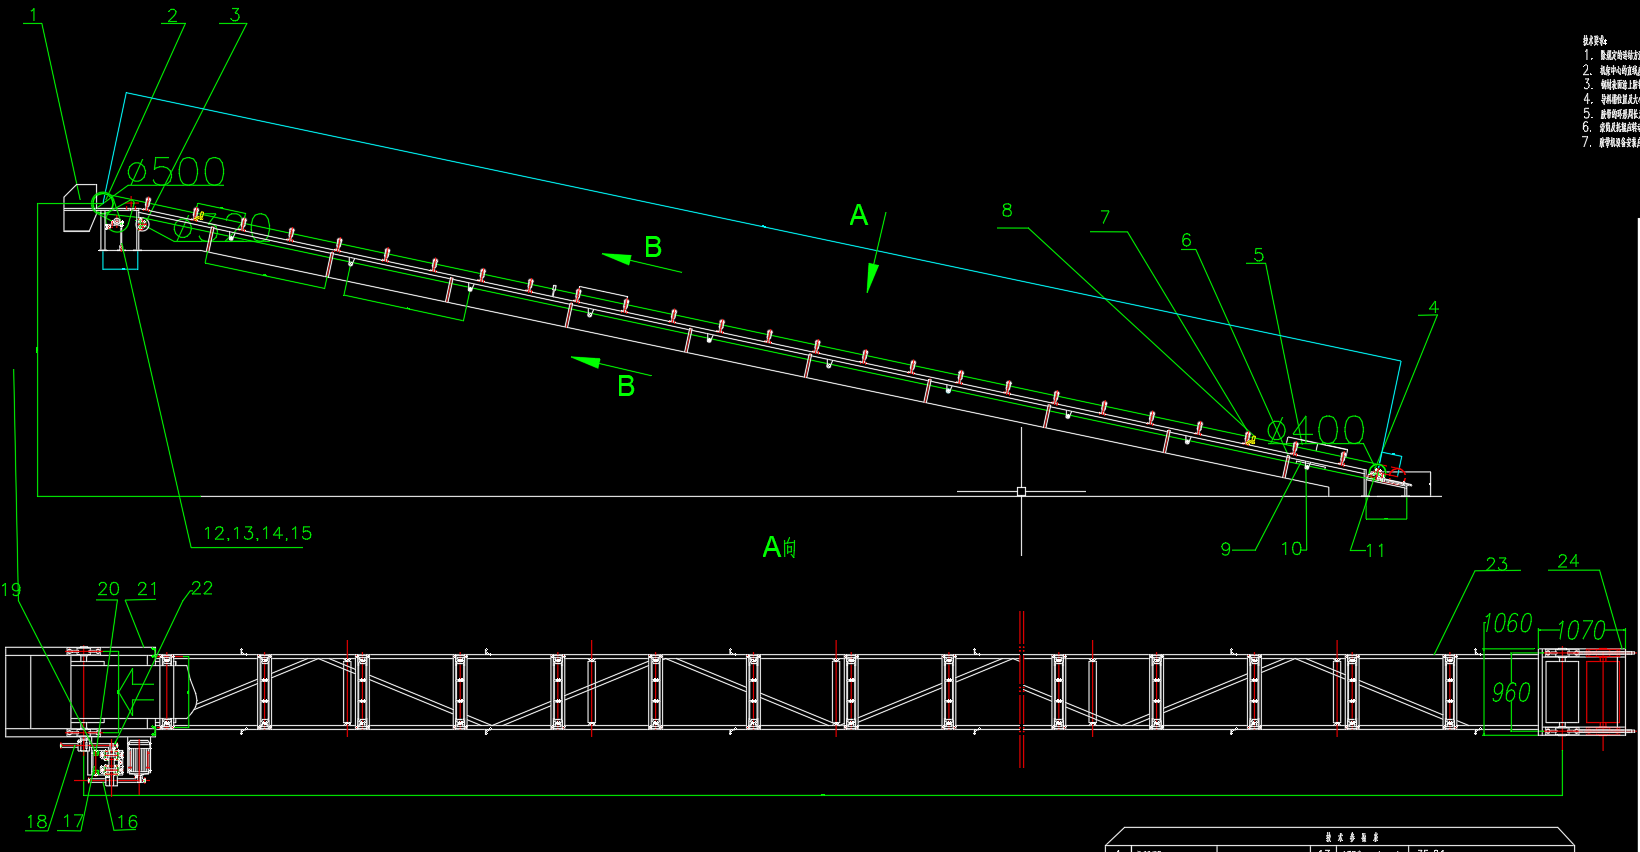Click callout number 24

coord(1569,561)
